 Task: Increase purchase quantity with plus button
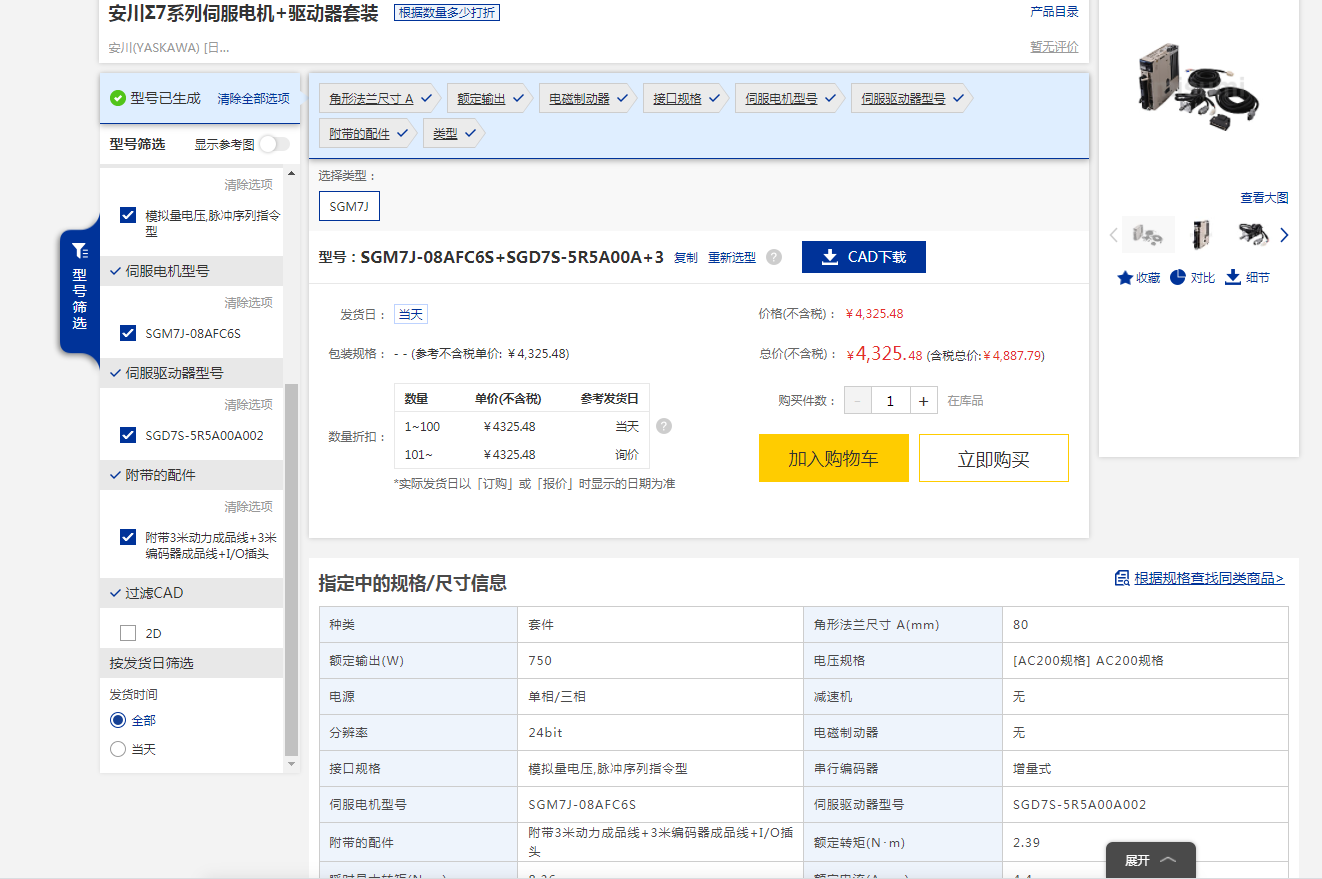[923, 400]
